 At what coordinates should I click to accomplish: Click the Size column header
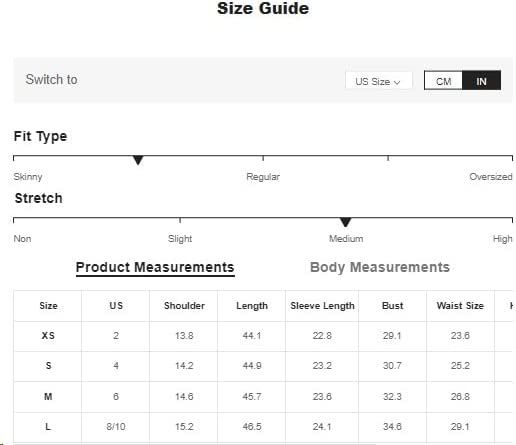(x=48, y=306)
